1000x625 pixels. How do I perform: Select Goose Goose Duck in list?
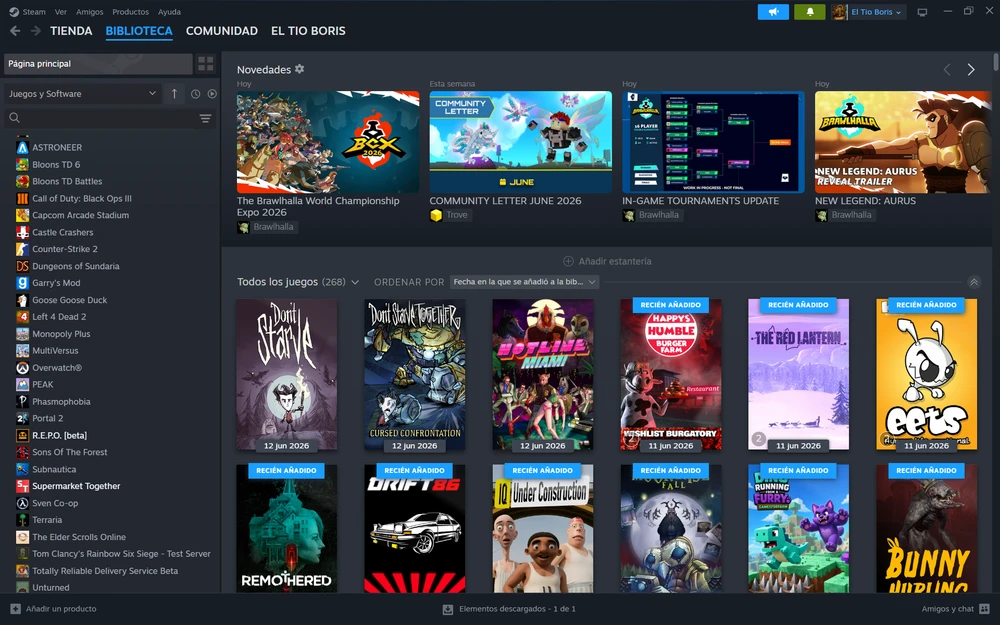coord(70,300)
